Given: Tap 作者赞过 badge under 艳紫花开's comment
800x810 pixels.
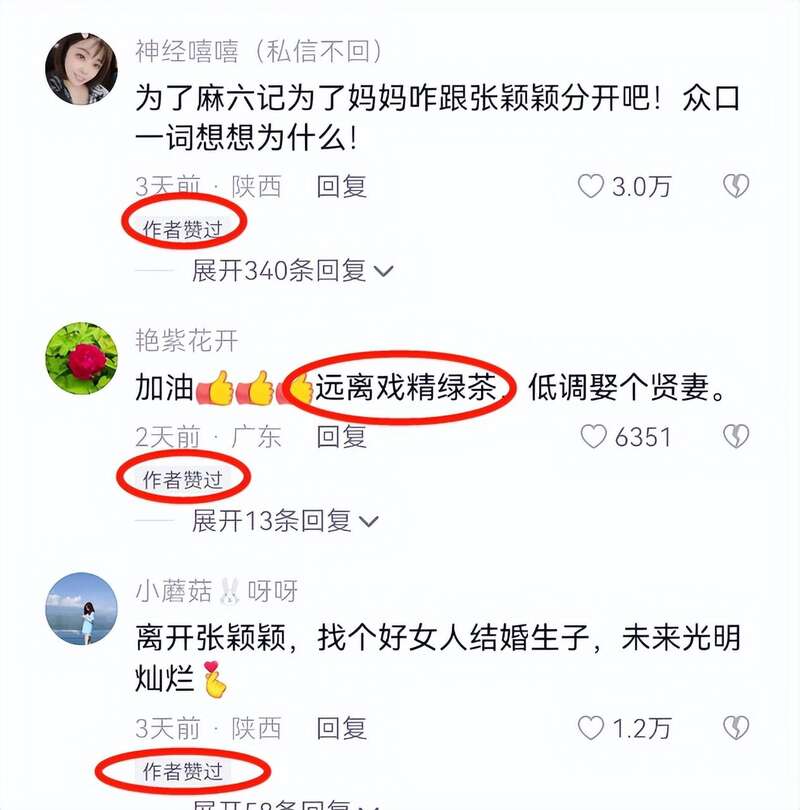Looking at the screenshot, I should pyautogui.click(x=183, y=480).
